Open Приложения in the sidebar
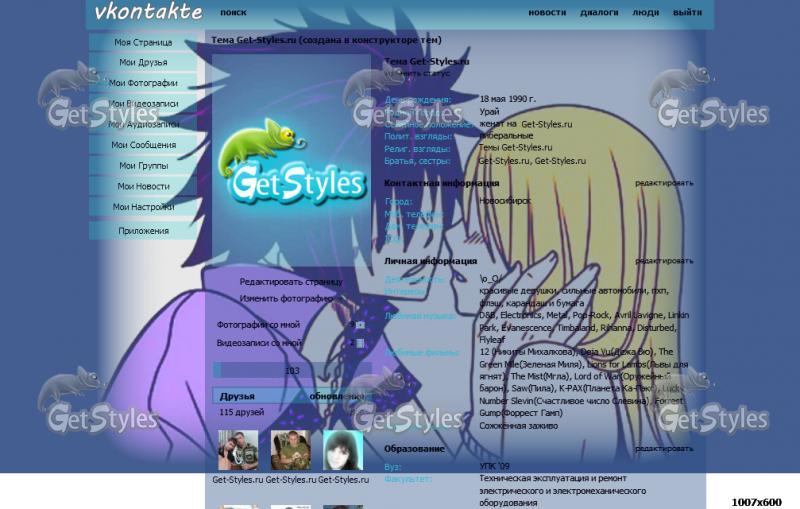800x509 pixels. click(x=143, y=231)
